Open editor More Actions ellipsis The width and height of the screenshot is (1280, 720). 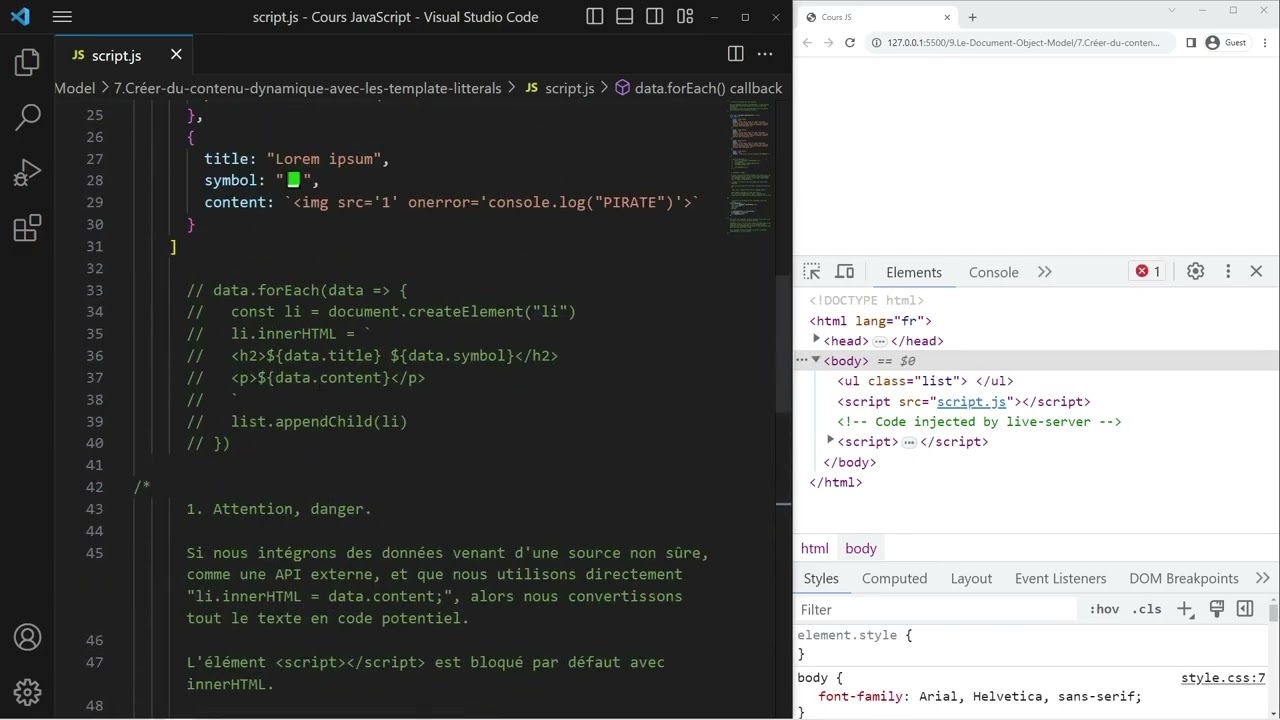[765, 54]
